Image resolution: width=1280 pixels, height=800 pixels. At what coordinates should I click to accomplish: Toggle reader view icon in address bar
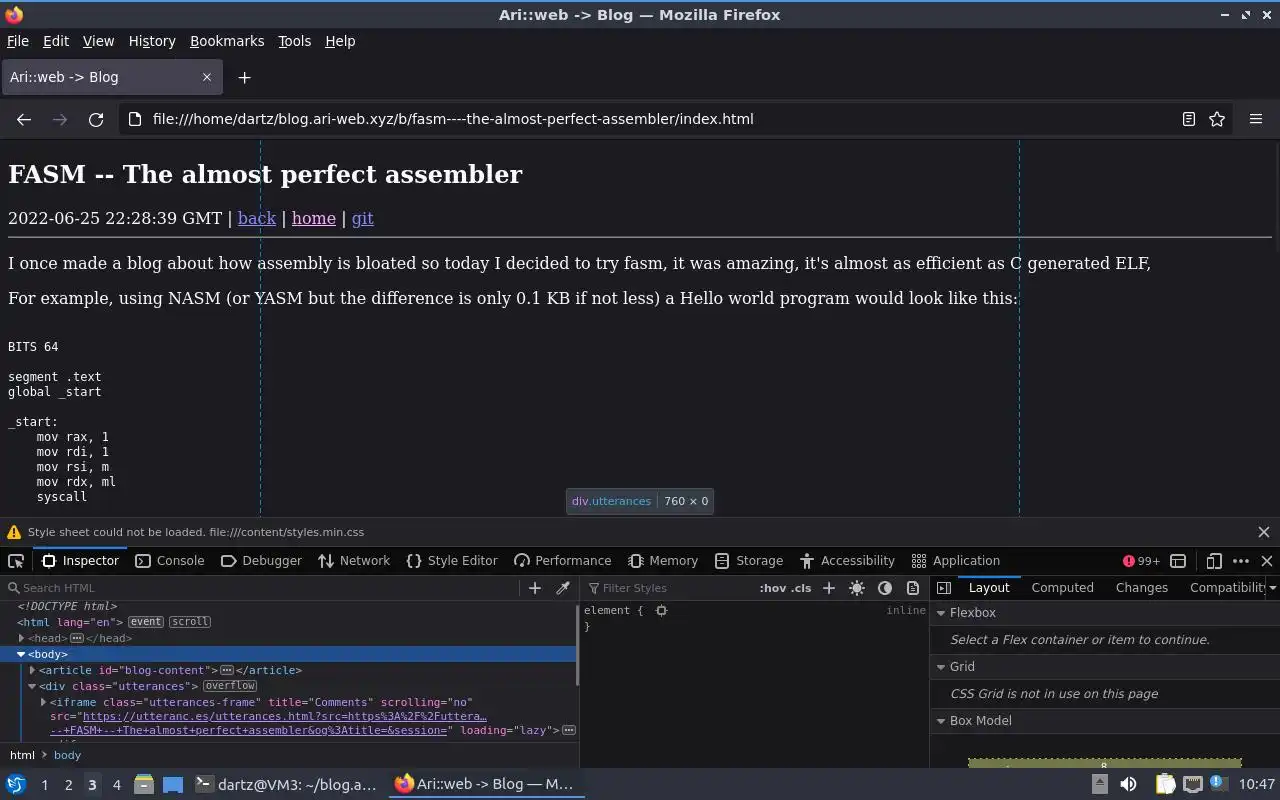(x=1189, y=119)
